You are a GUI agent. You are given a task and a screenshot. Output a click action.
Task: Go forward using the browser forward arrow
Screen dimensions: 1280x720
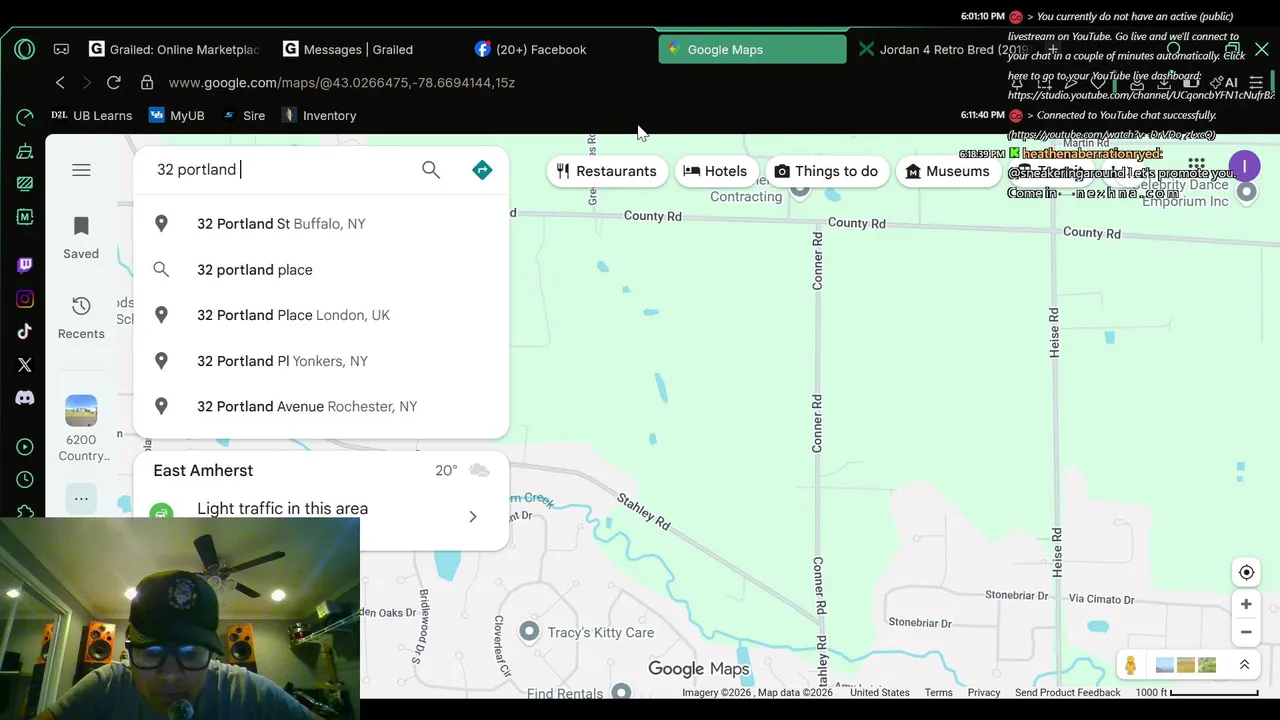tap(87, 83)
